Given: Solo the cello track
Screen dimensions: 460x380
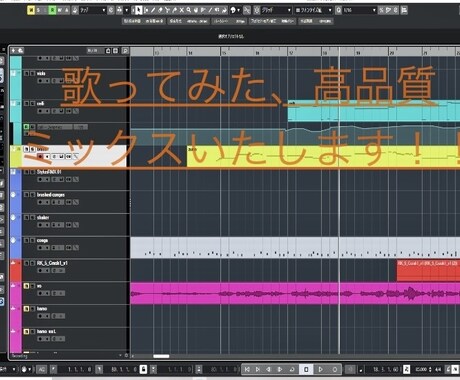Looking at the screenshot, I should tap(32, 104).
